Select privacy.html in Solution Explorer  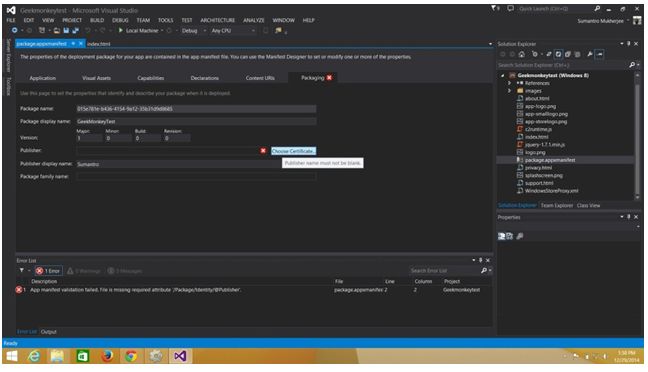(x=538, y=167)
